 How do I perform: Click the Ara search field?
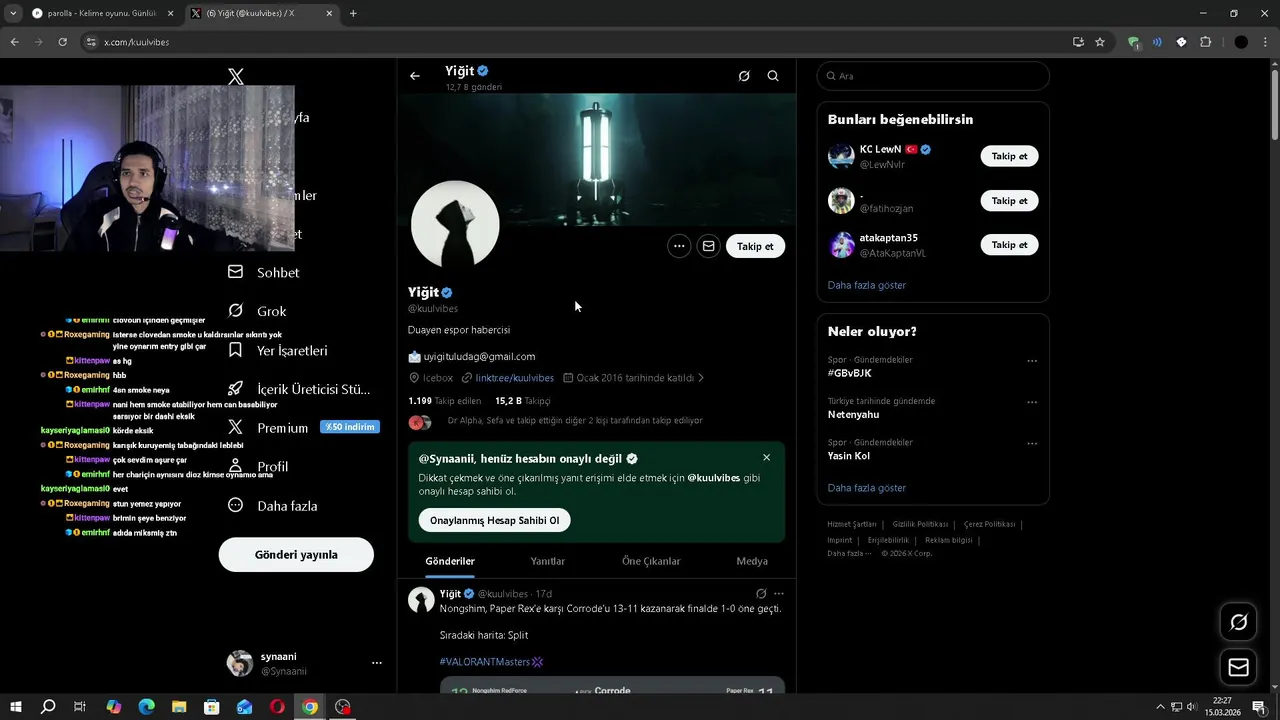pyautogui.click(x=933, y=76)
